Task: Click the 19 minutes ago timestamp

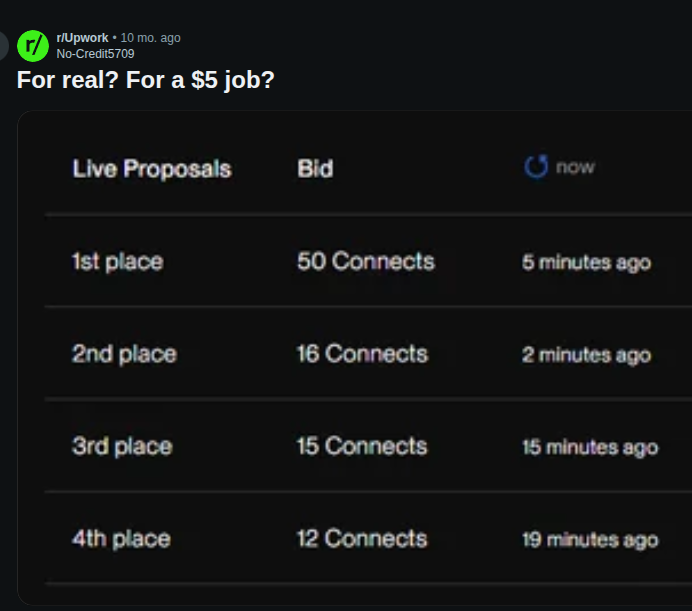Action: (590, 540)
